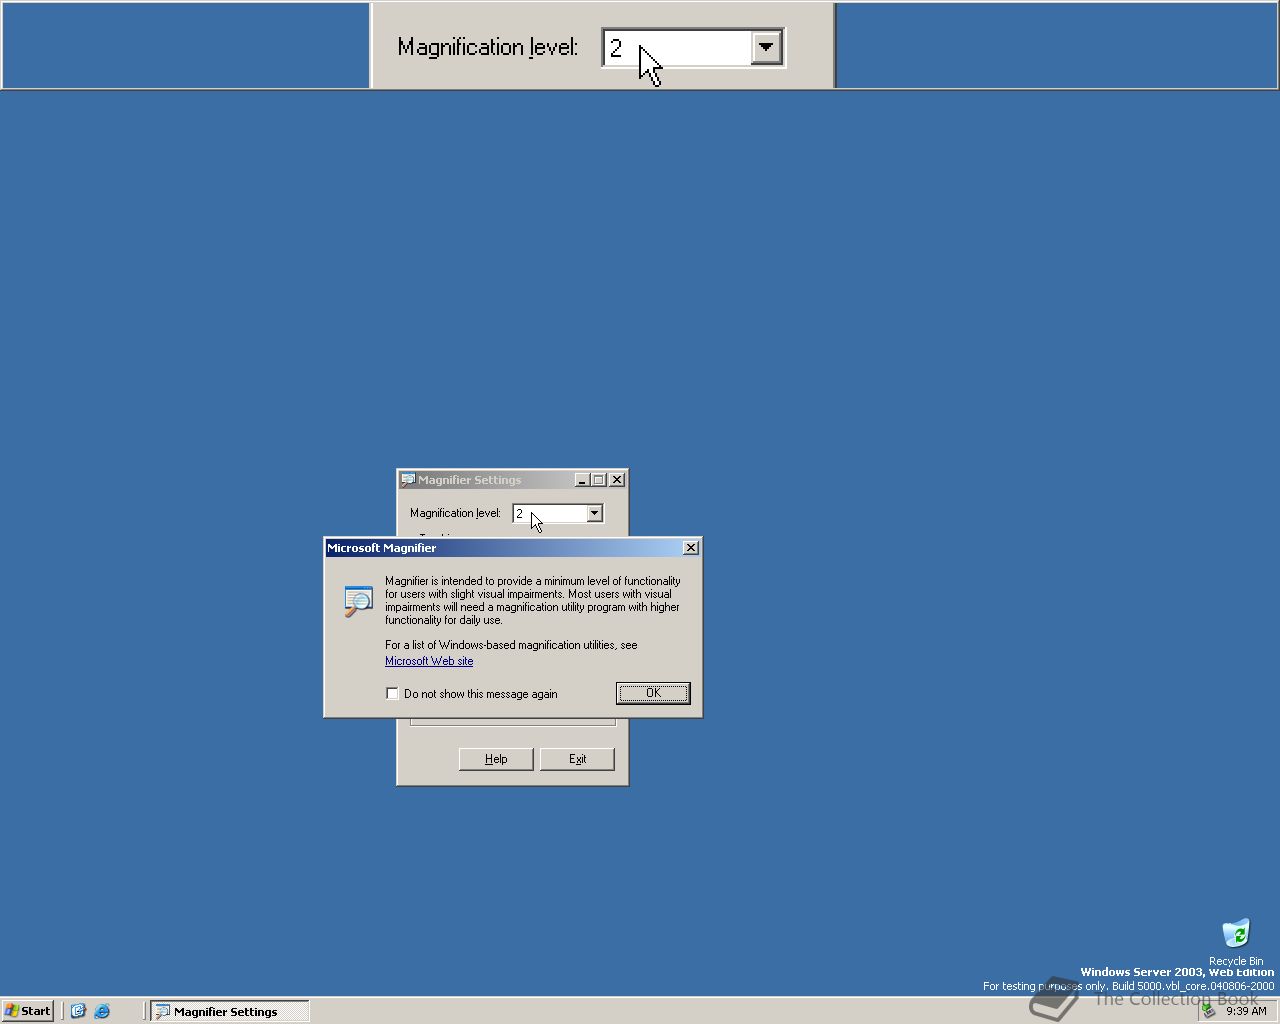Close the Microsoft Magnifier dialog
The width and height of the screenshot is (1280, 1024).
[690, 548]
